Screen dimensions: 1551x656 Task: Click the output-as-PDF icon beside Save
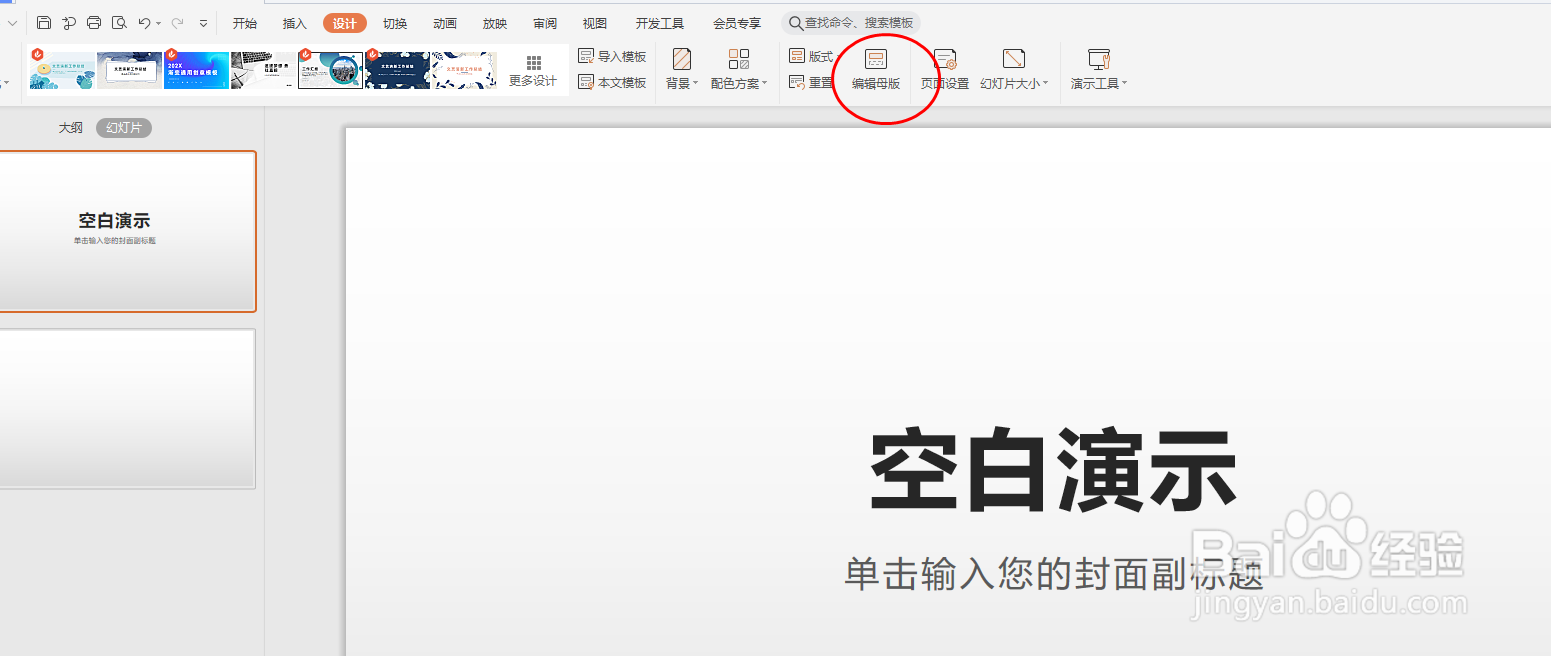click(69, 23)
